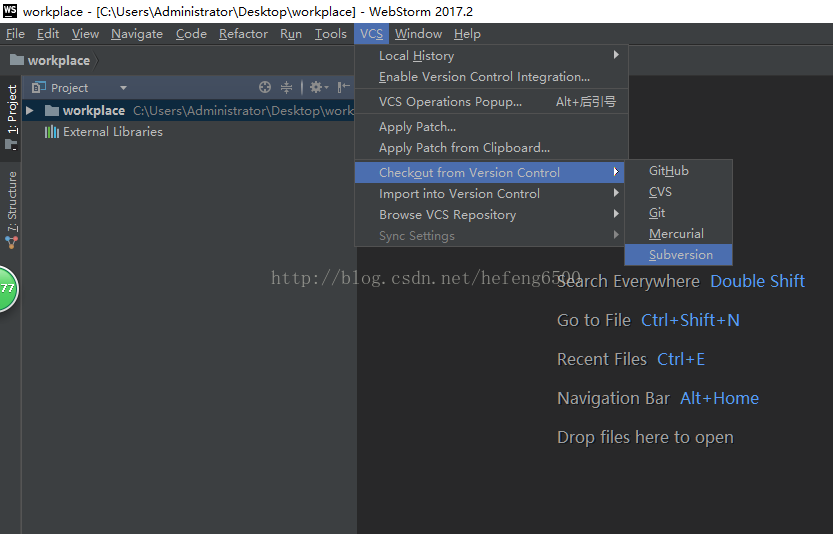This screenshot has width=833, height=534.
Task: Open the View menu
Action: 86,33
